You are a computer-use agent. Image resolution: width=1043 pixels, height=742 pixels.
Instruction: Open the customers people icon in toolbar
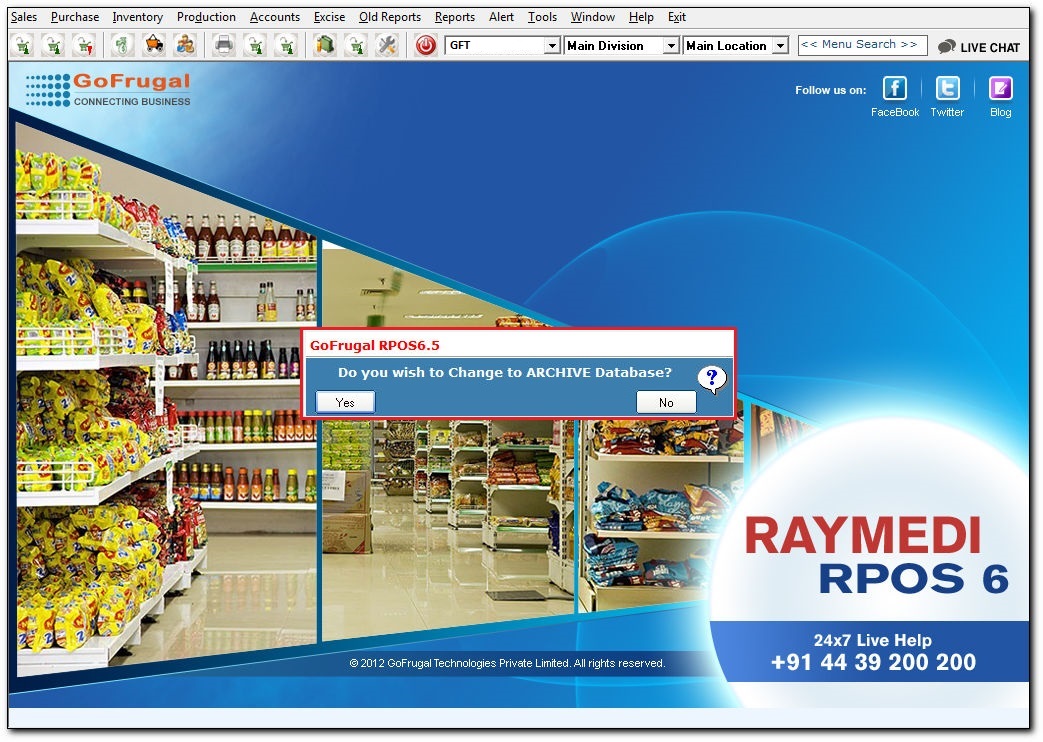pyautogui.click(x=185, y=45)
